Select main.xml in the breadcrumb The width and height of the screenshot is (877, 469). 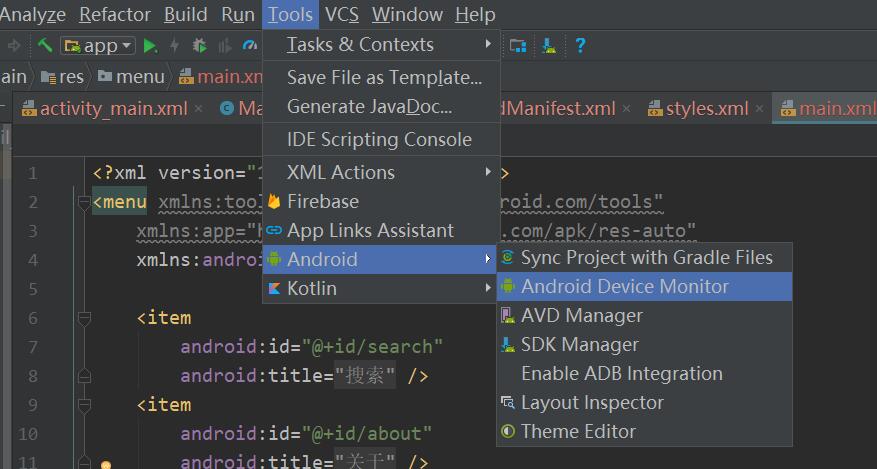(220, 77)
